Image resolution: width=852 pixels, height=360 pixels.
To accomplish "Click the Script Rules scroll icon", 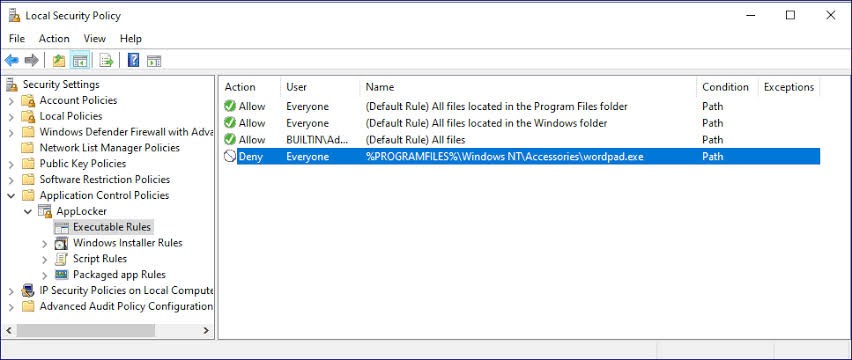I will pyautogui.click(x=62, y=258).
